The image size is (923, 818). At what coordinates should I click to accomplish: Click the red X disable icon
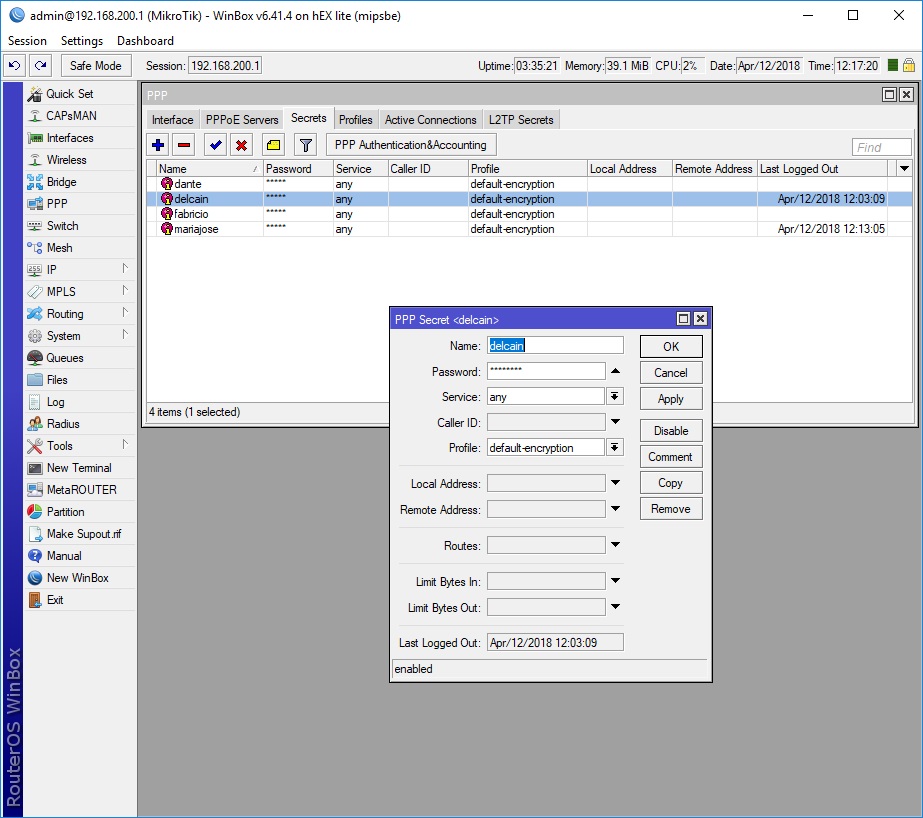(241, 145)
